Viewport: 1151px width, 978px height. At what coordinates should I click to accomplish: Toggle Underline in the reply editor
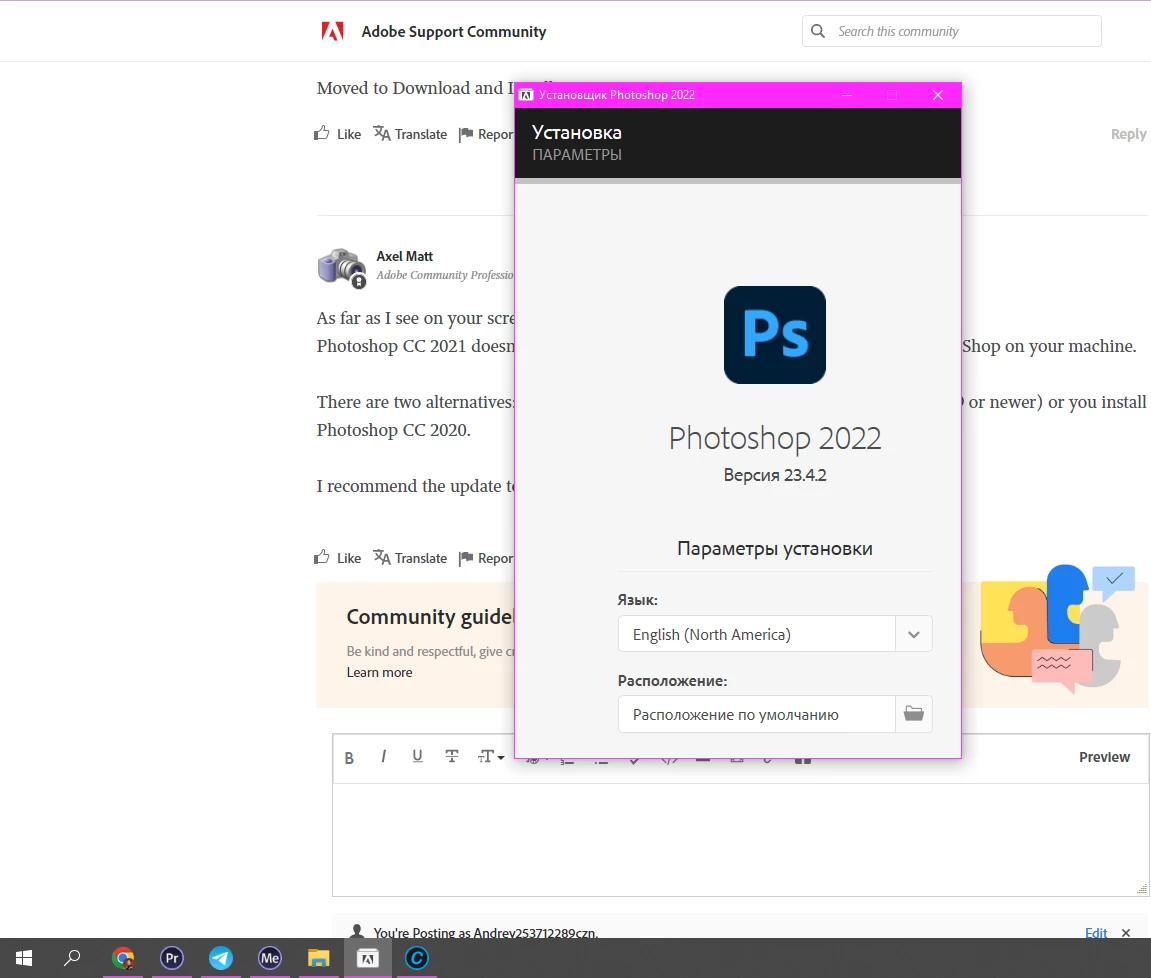[417, 756]
